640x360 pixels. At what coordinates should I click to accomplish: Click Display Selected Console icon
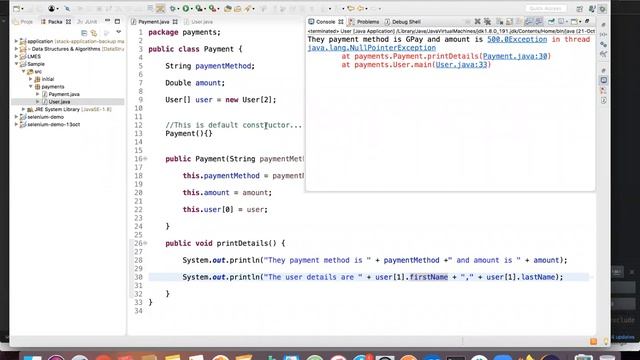(x=561, y=21)
